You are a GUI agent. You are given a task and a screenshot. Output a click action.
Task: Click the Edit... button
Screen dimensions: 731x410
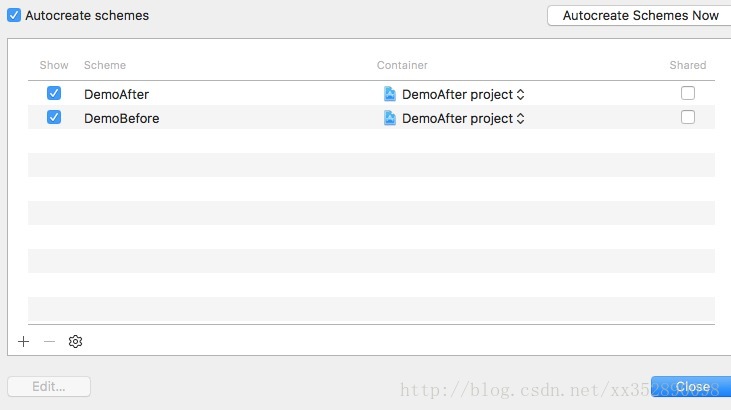49,387
